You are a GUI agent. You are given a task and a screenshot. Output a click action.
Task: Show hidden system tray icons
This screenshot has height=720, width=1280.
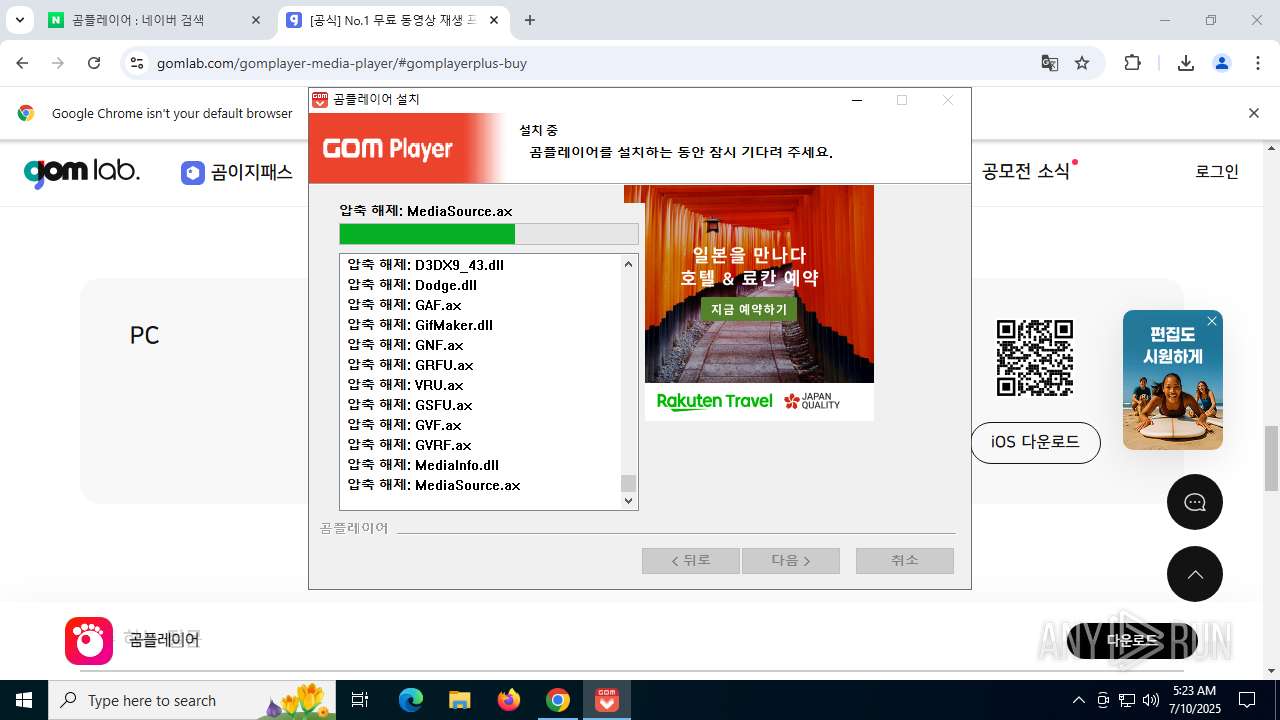1078,700
